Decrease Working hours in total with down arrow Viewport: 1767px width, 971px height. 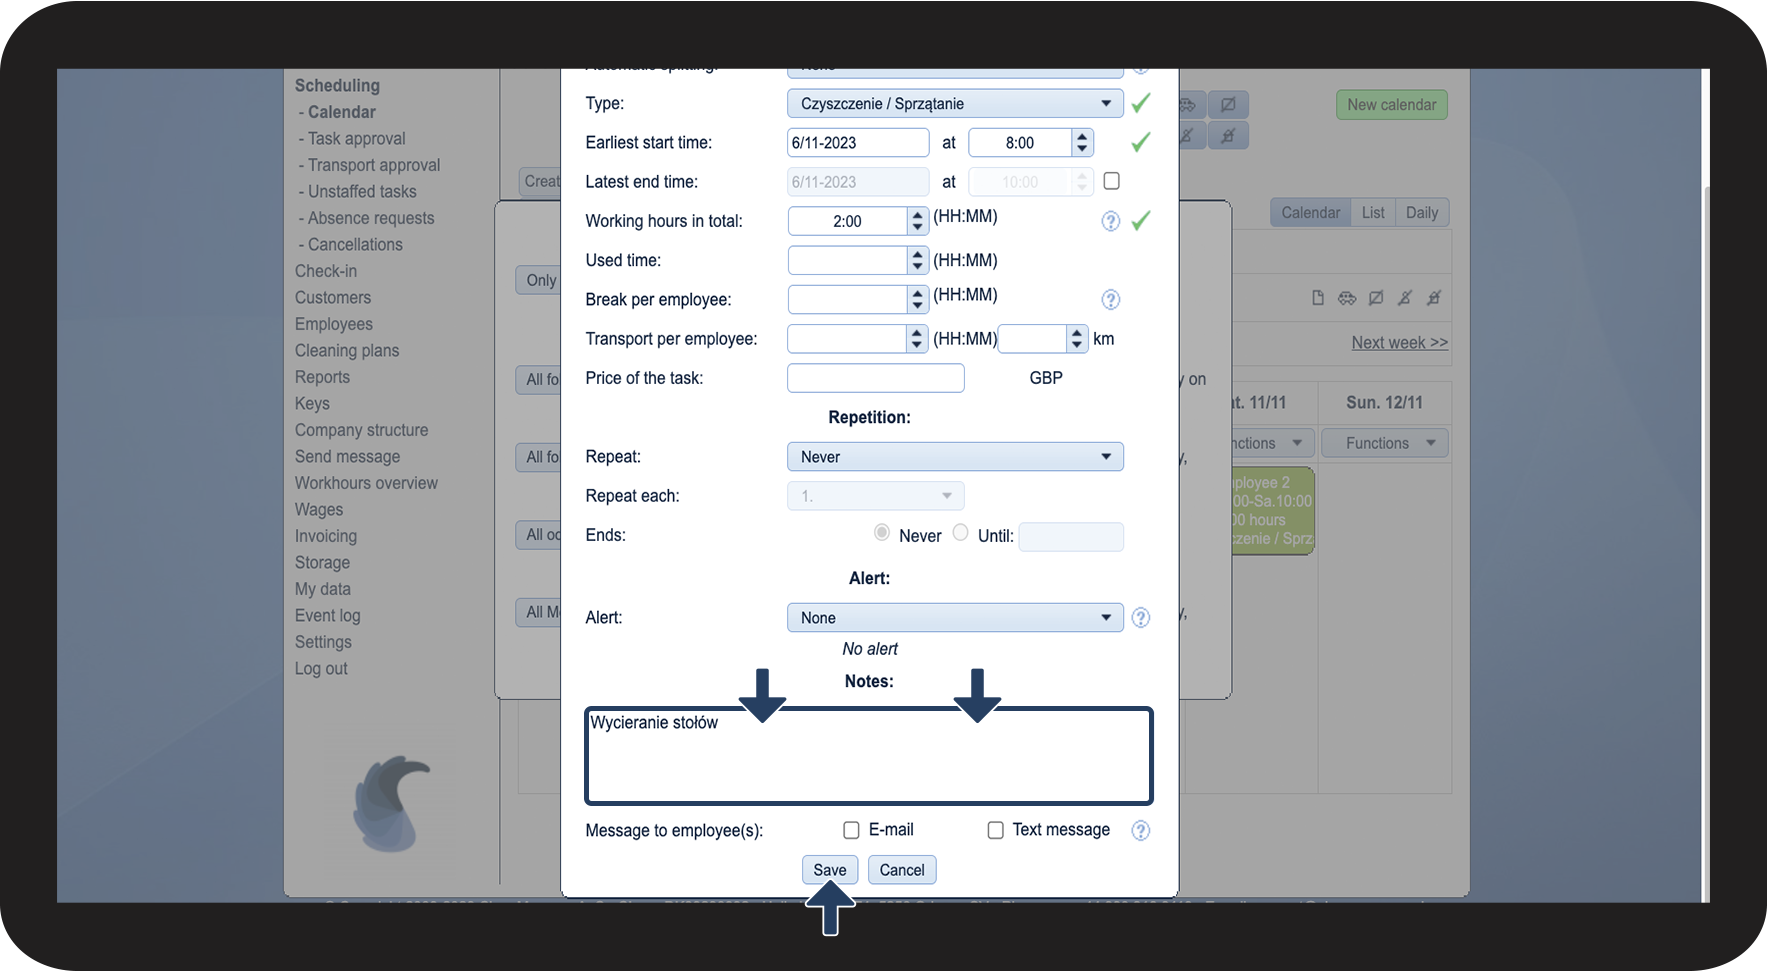[917, 227]
